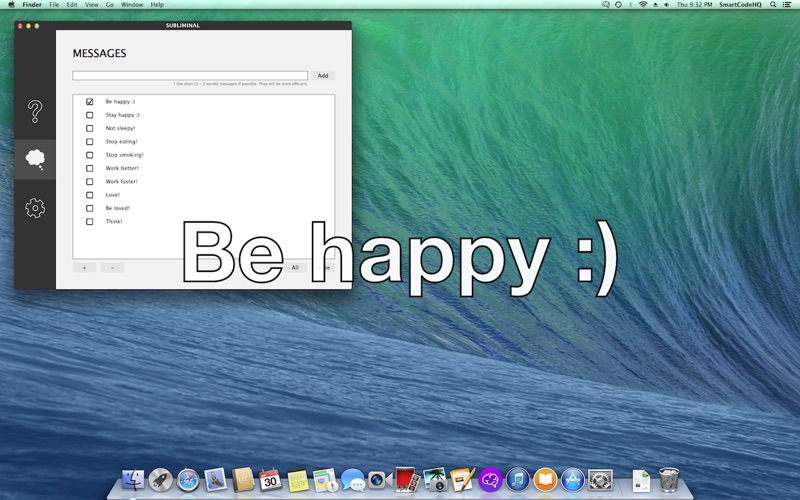Open the SmartCodeHQ user menu
This screenshot has height=500, width=800.
740,5
